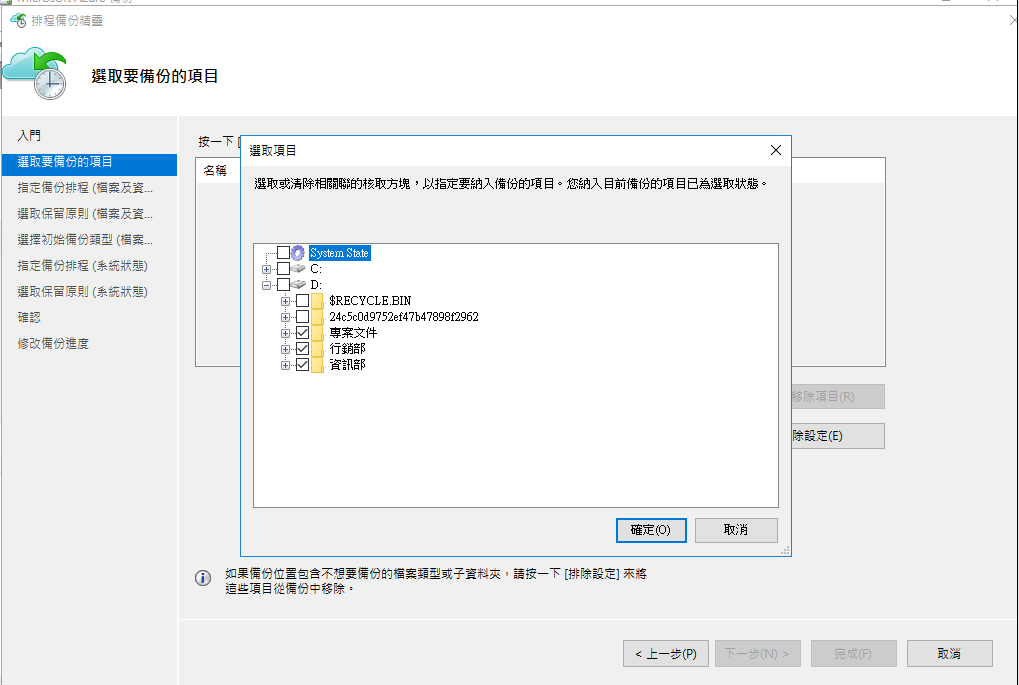Close the 選取項目 dialog with X
The image size is (1019, 685).
(775, 151)
